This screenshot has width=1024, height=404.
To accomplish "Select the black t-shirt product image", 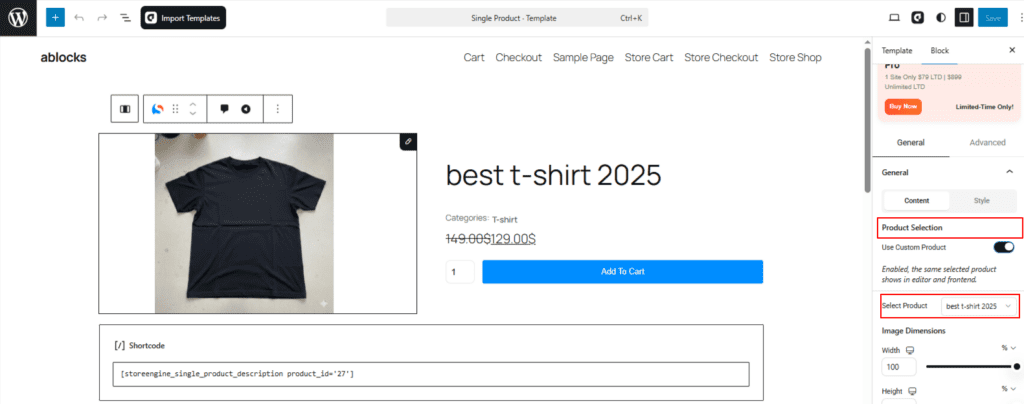I will [244, 223].
